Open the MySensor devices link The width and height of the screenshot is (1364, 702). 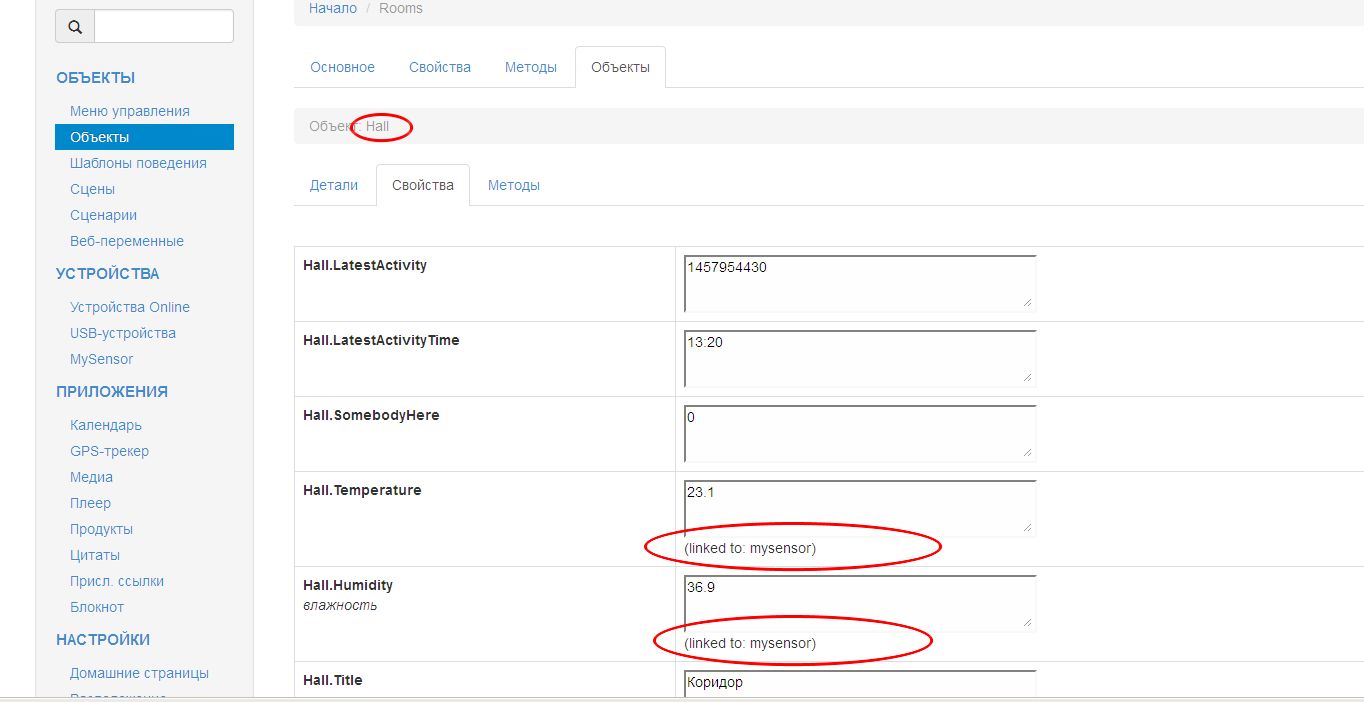101,359
